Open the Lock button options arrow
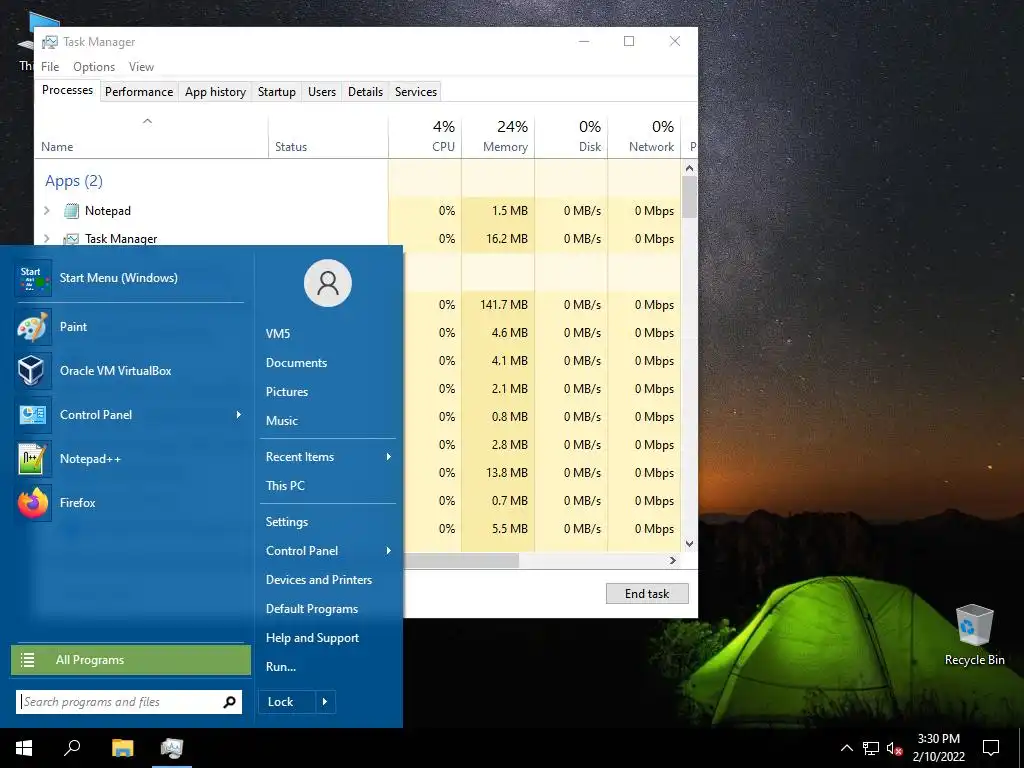The image size is (1024, 768). click(325, 702)
